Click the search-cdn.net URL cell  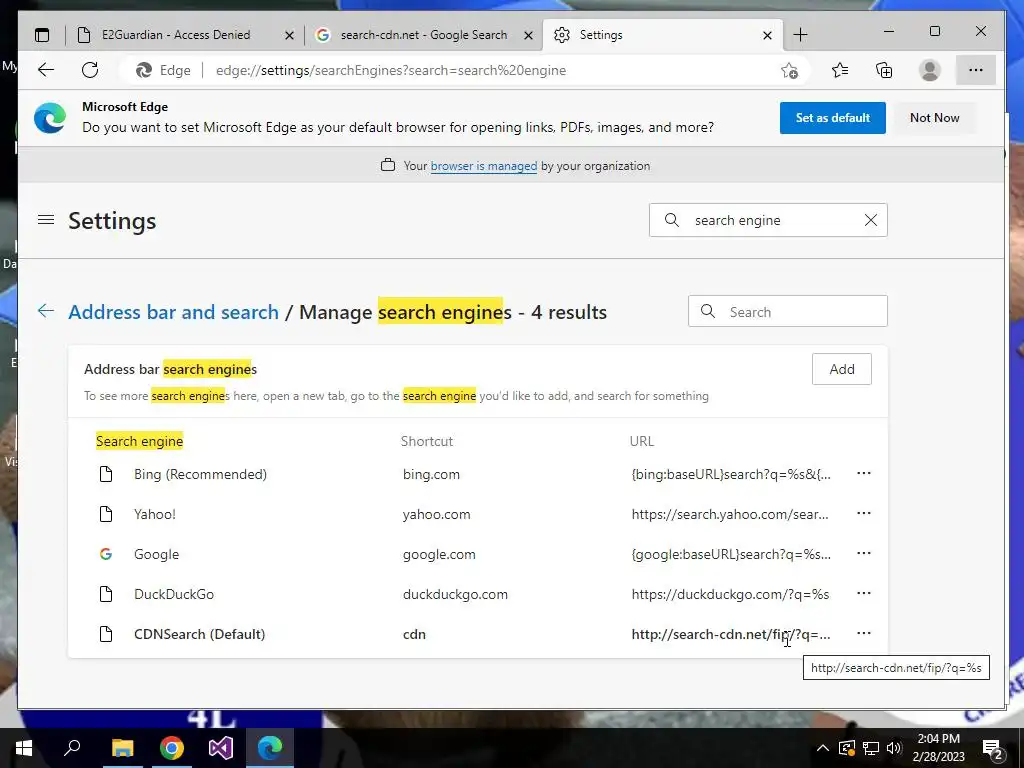pyautogui.click(x=731, y=634)
